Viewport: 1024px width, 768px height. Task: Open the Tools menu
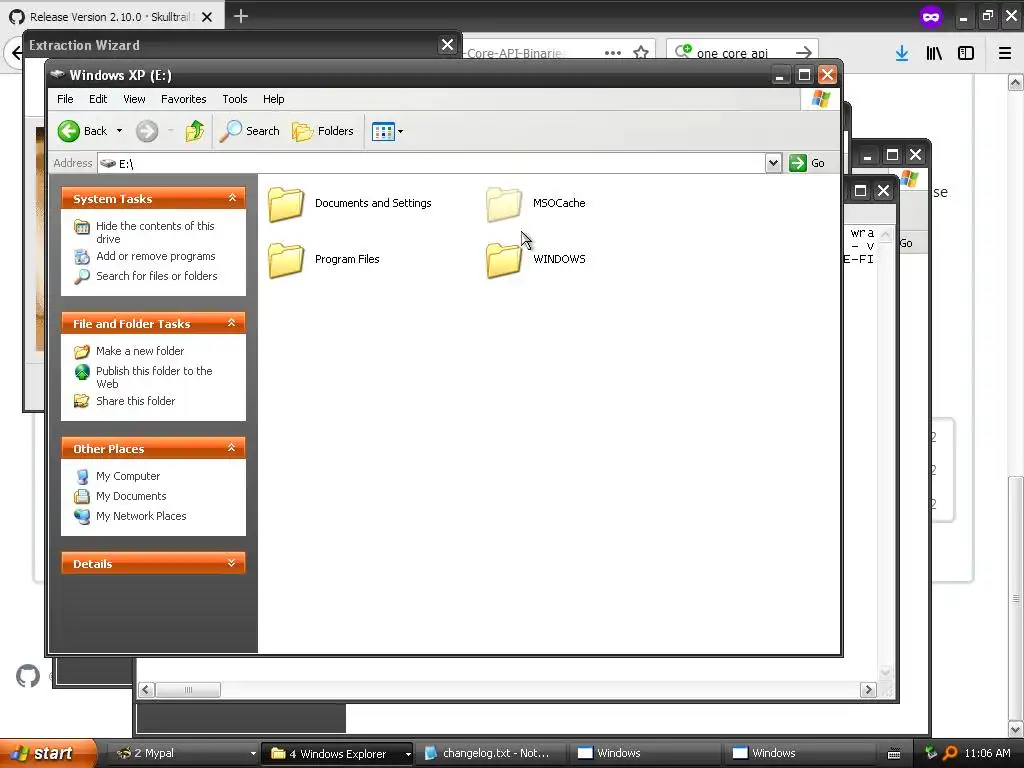click(x=234, y=99)
